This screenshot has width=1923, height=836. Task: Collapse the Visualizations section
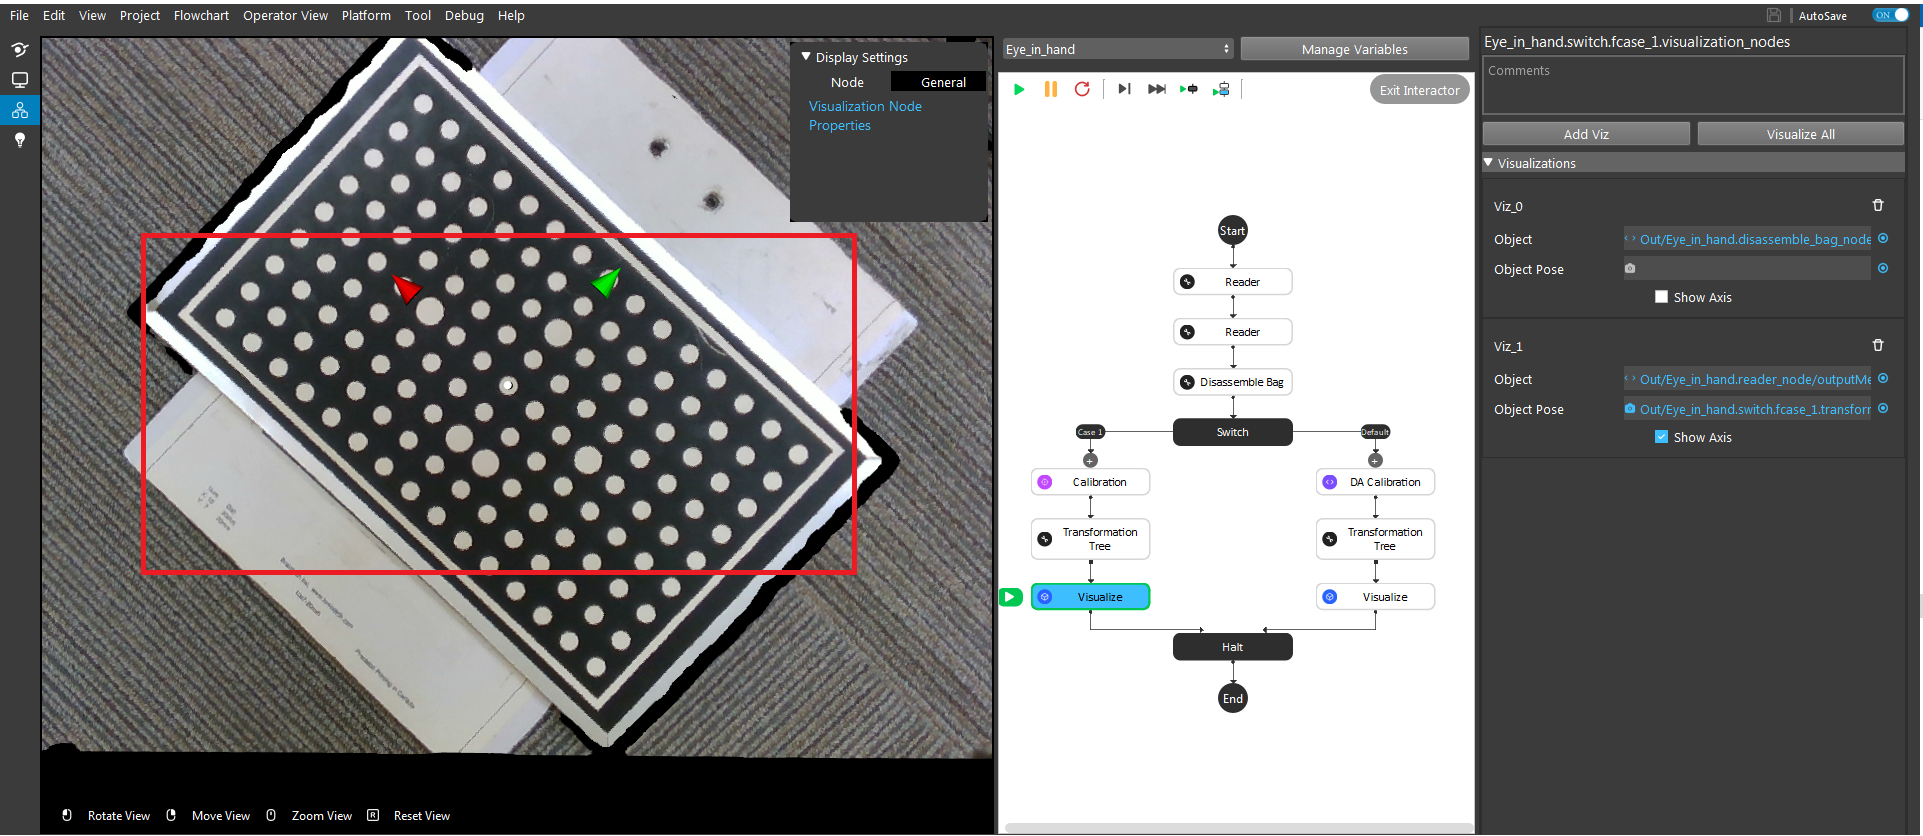1489,163
